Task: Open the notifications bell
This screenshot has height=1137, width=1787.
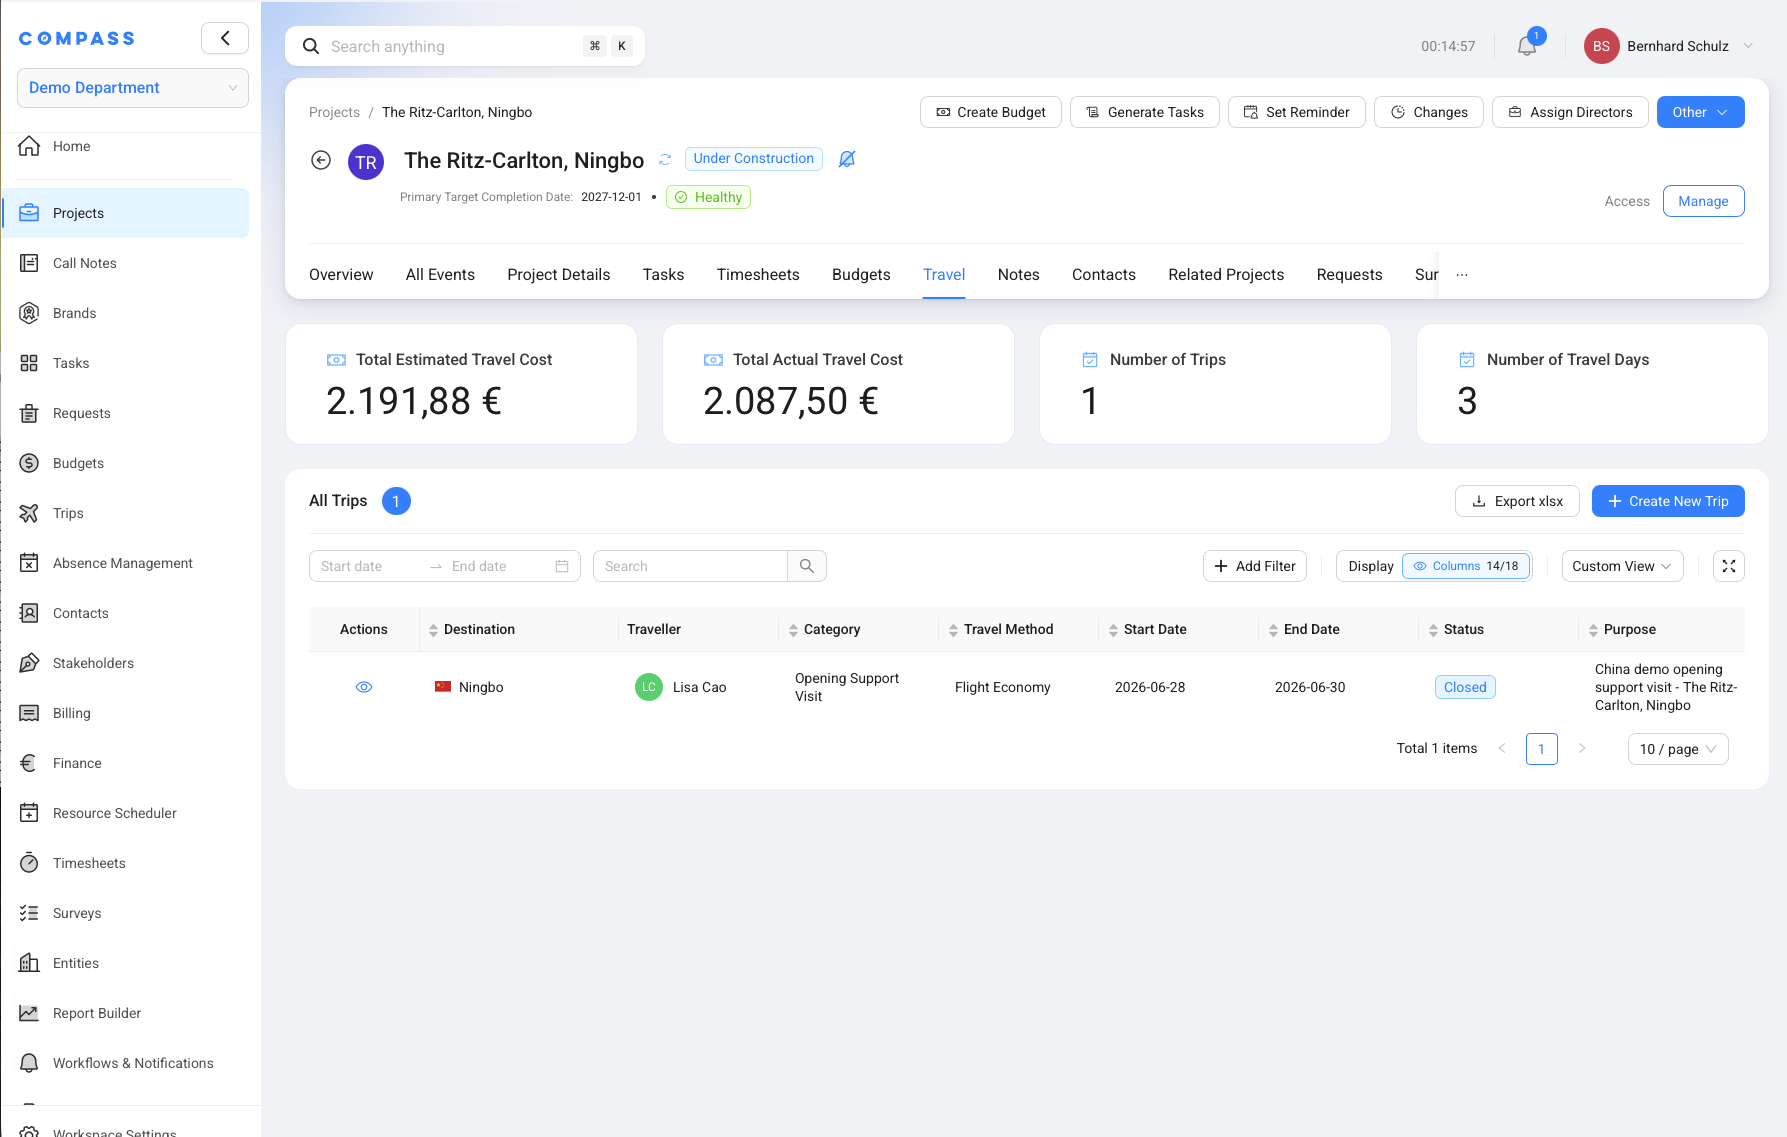Action: (1526, 46)
